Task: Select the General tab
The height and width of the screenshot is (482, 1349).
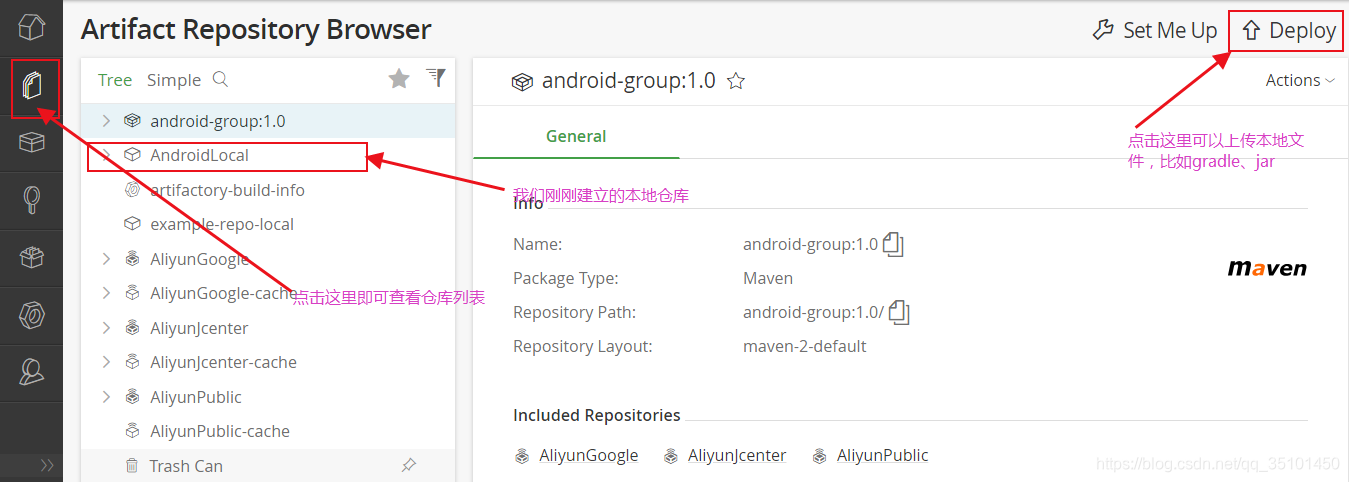Action: click(x=576, y=136)
